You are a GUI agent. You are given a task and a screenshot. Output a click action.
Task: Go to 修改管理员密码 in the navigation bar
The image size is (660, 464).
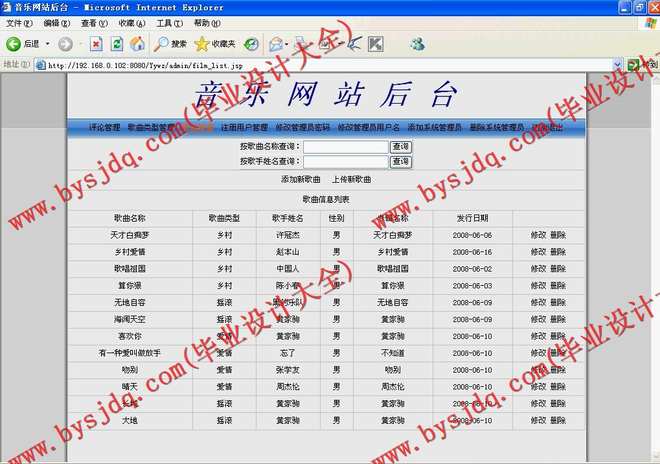pos(302,128)
